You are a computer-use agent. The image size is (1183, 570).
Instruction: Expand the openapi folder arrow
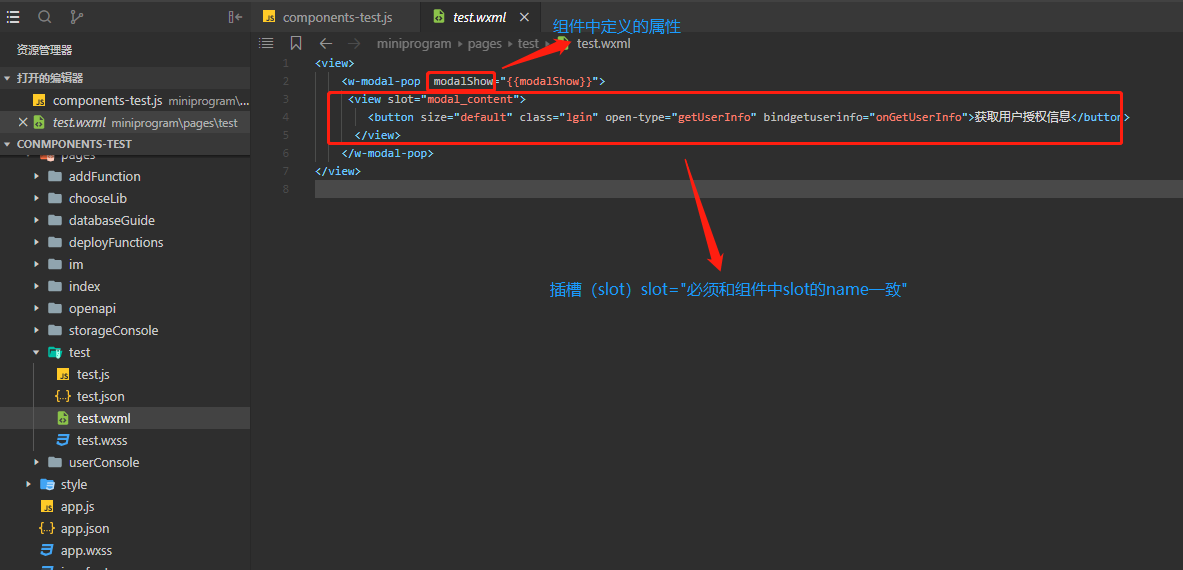pos(36,308)
